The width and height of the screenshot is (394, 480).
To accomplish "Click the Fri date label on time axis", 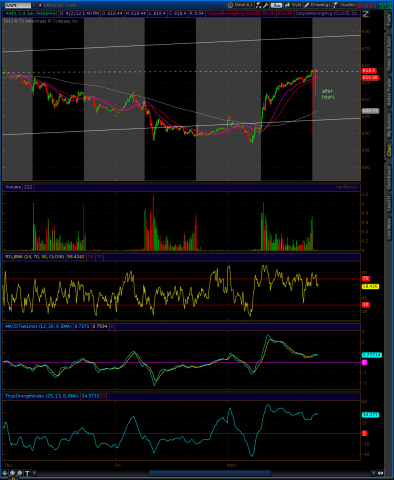I will [118, 465].
